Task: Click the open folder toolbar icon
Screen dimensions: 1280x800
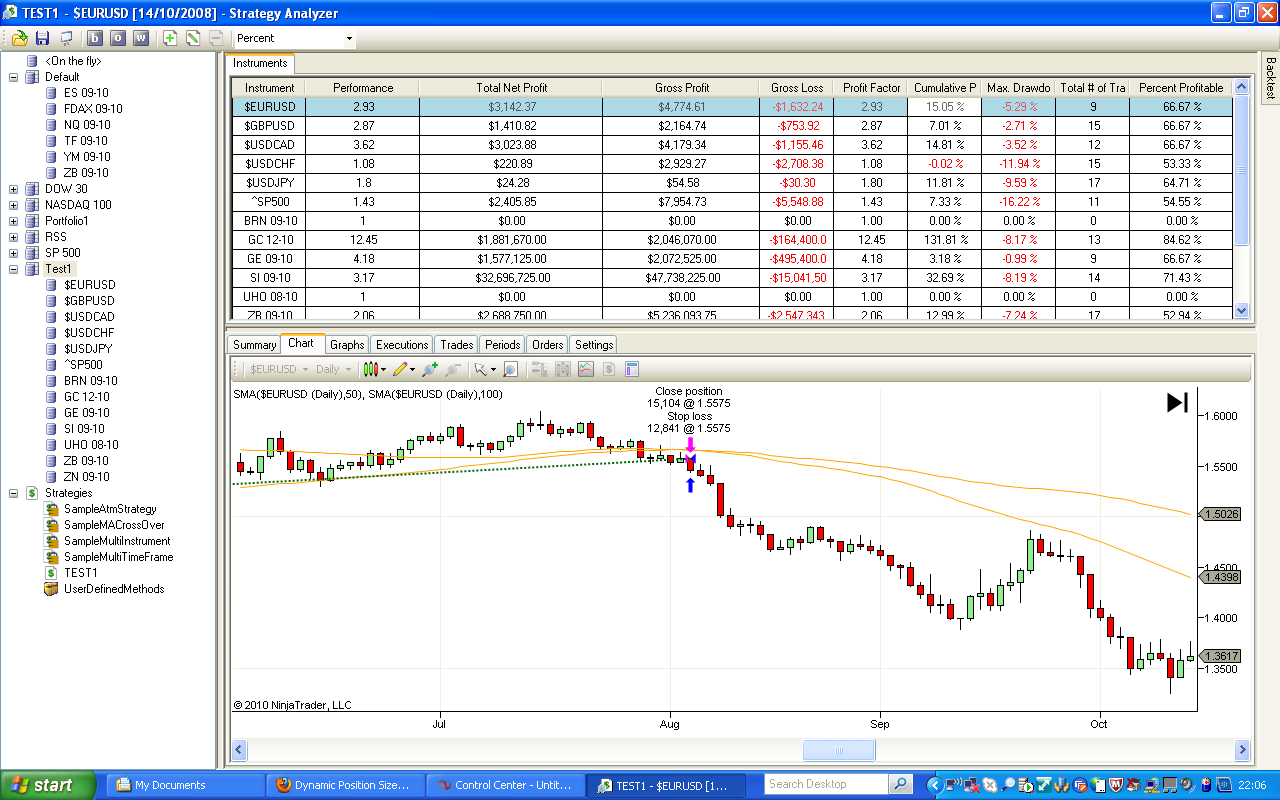Action: (19, 38)
